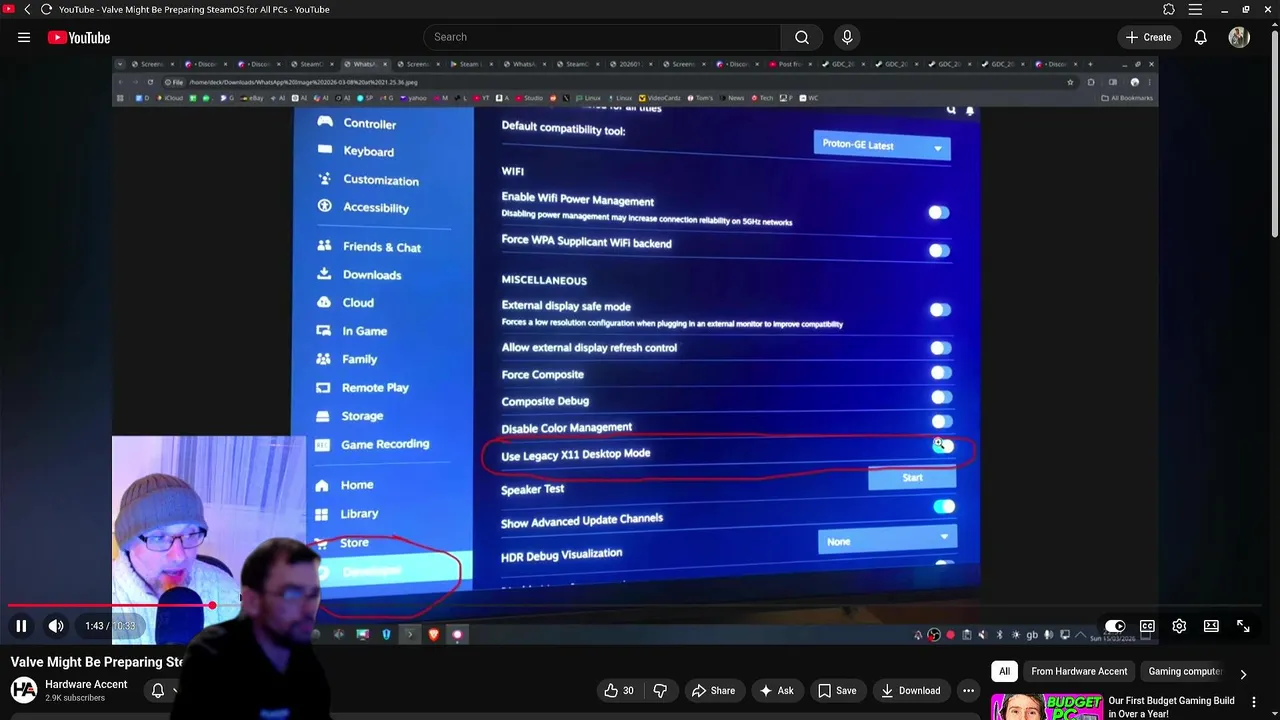Open the player settings gear
The width and height of the screenshot is (1280, 720).
1179,626
